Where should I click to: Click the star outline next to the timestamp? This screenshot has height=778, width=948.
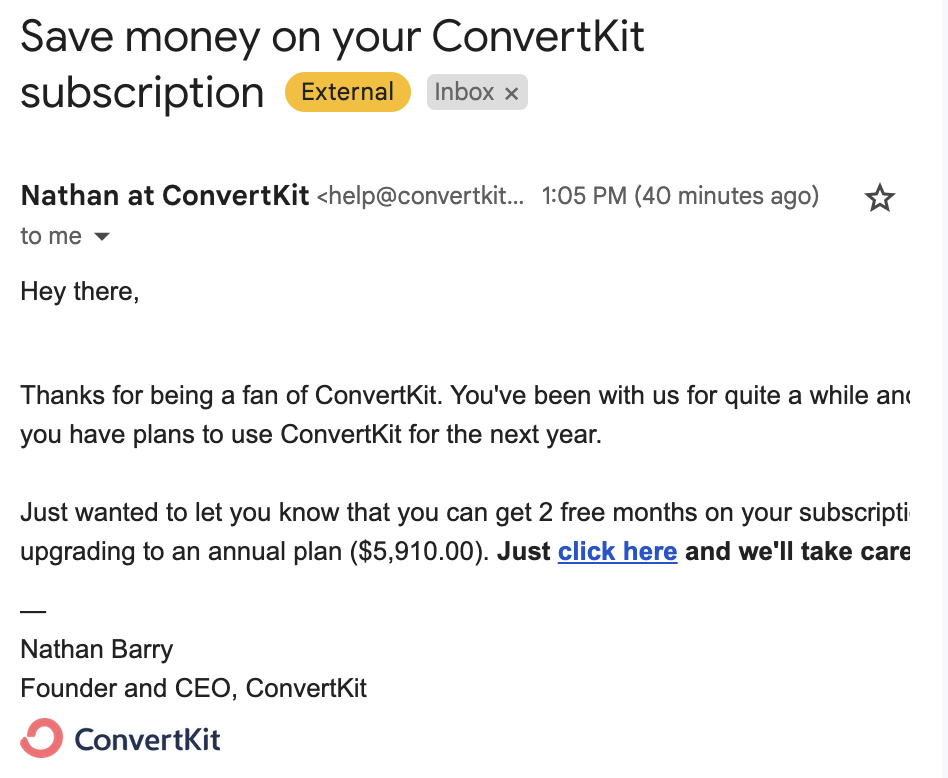tap(879, 198)
